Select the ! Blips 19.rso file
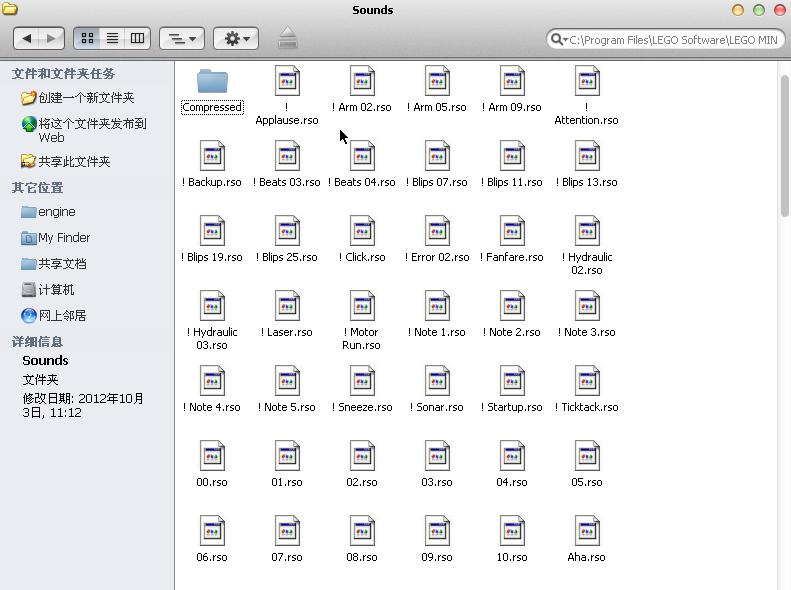Screen dimensions: 791x590 point(212,240)
